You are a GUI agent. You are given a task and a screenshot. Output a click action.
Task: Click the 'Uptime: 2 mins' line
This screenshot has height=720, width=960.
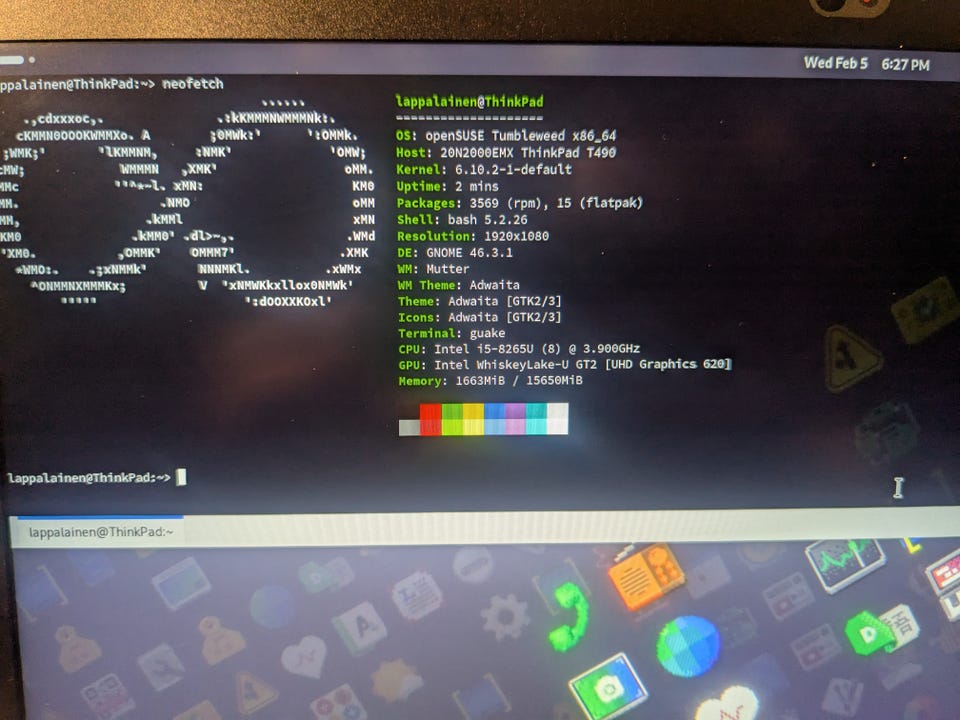(448, 186)
